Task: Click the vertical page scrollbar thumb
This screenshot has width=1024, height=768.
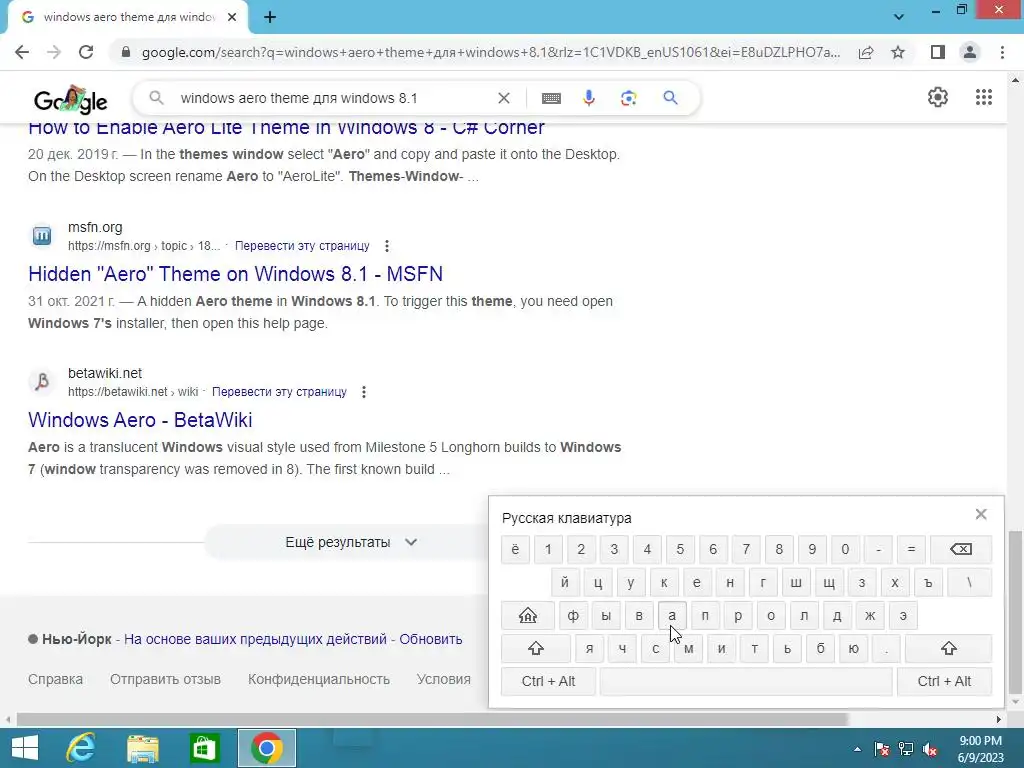Action: click(1015, 611)
